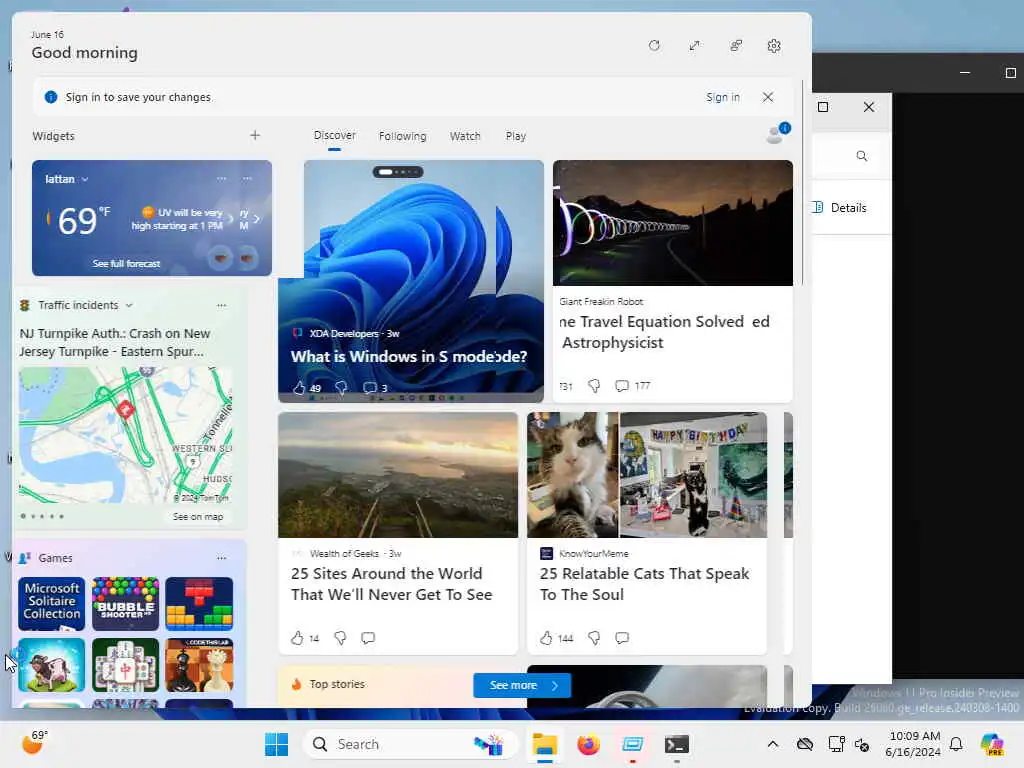Like the Windows S mode article
This screenshot has height=768, width=1024.
point(299,388)
